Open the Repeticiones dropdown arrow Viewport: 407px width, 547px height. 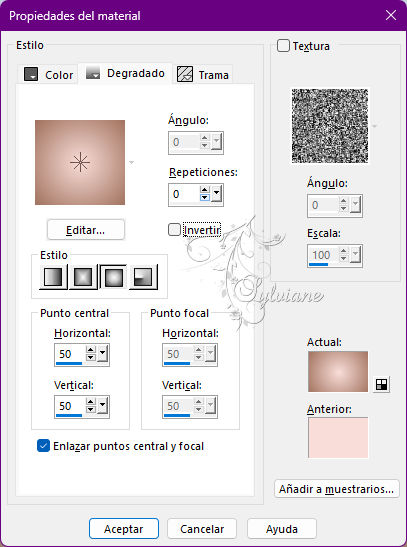pyautogui.click(x=217, y=194)
